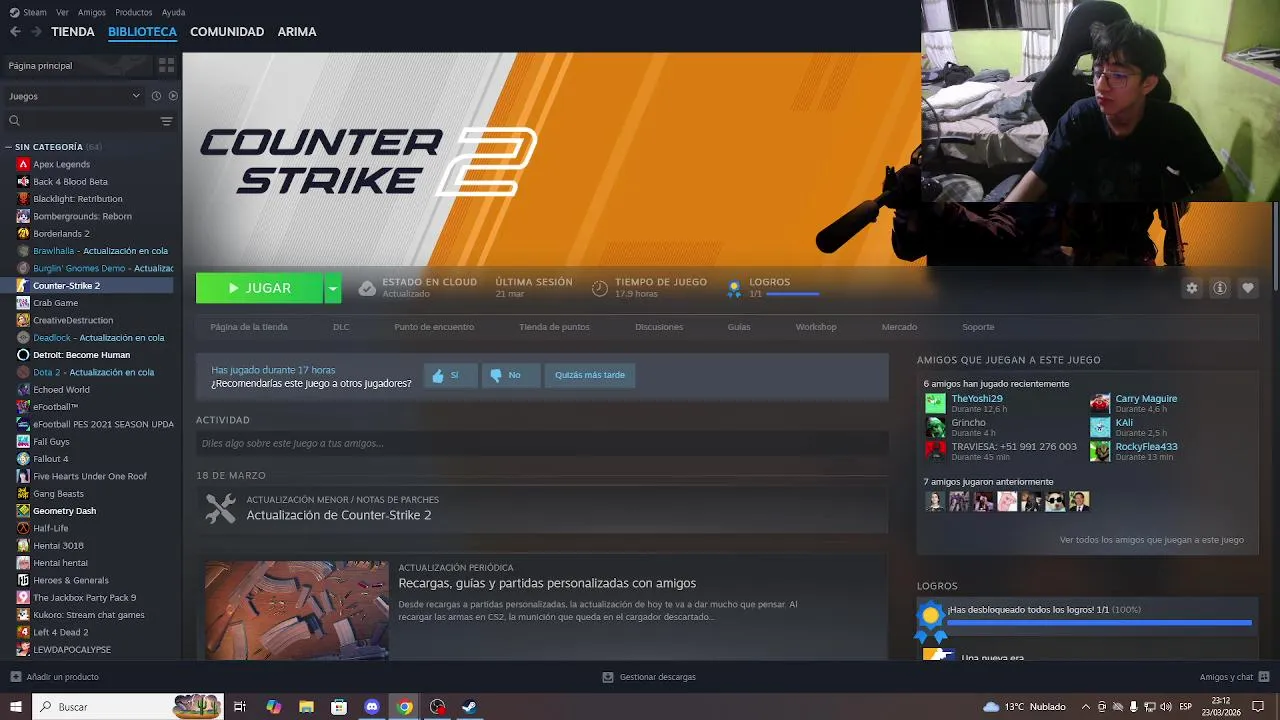Select Half-Life in the library

[51, 528]
